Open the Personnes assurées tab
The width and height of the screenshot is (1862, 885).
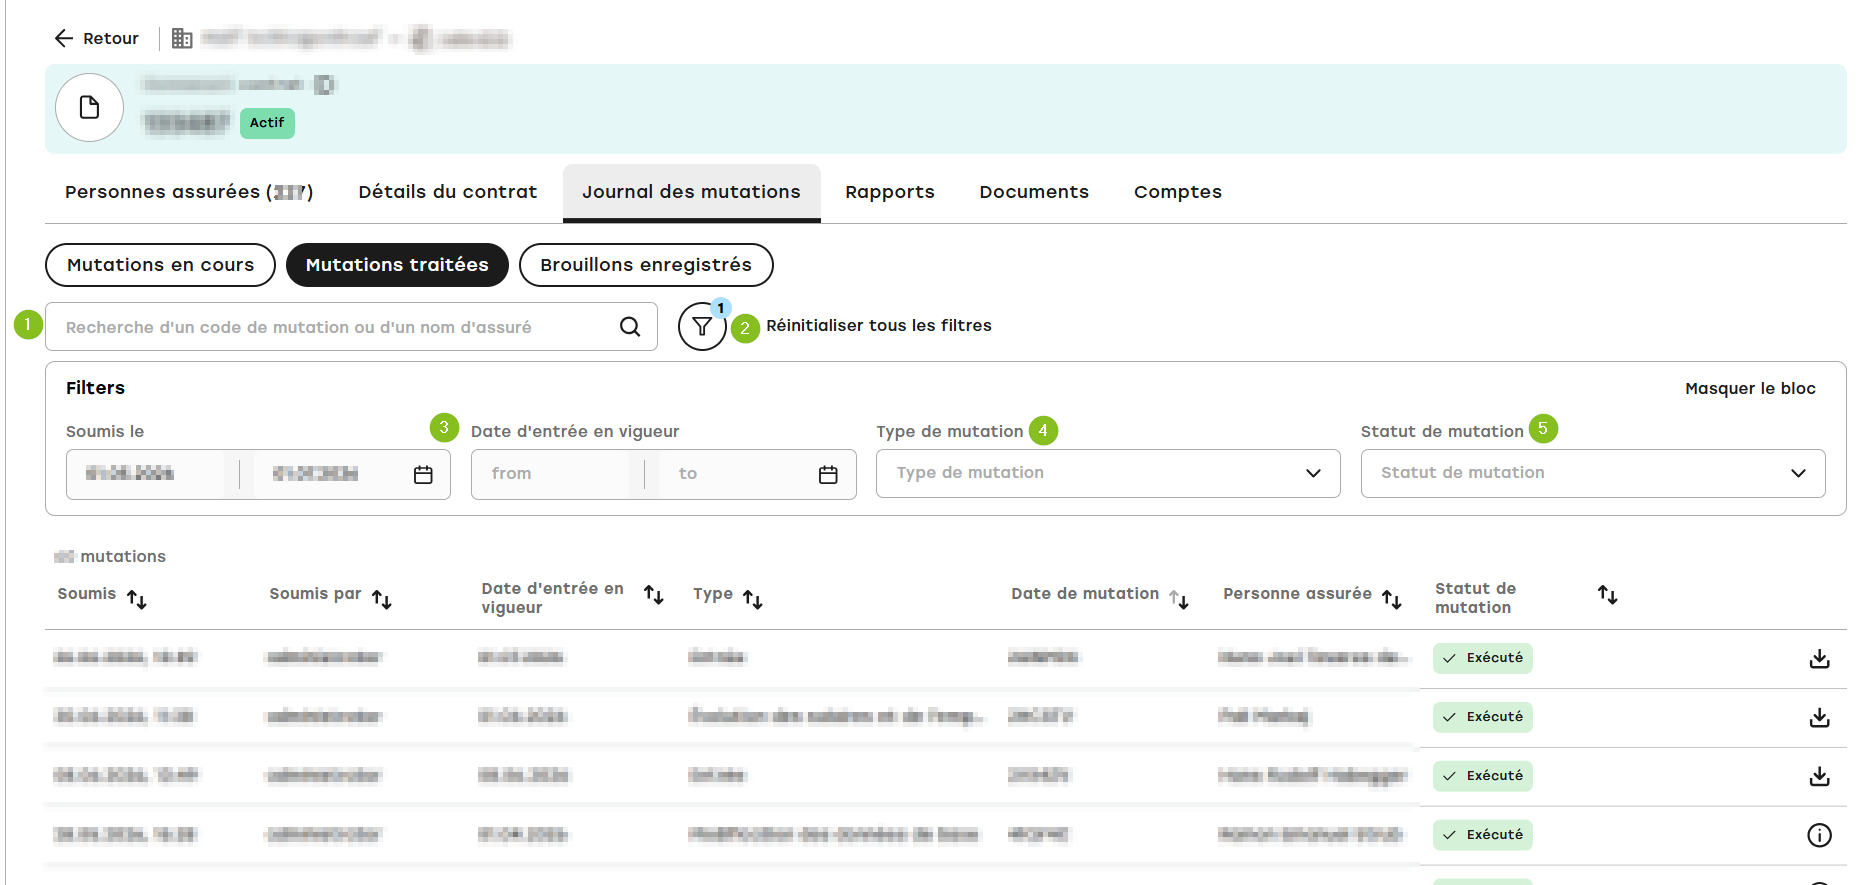coord(189,192)
